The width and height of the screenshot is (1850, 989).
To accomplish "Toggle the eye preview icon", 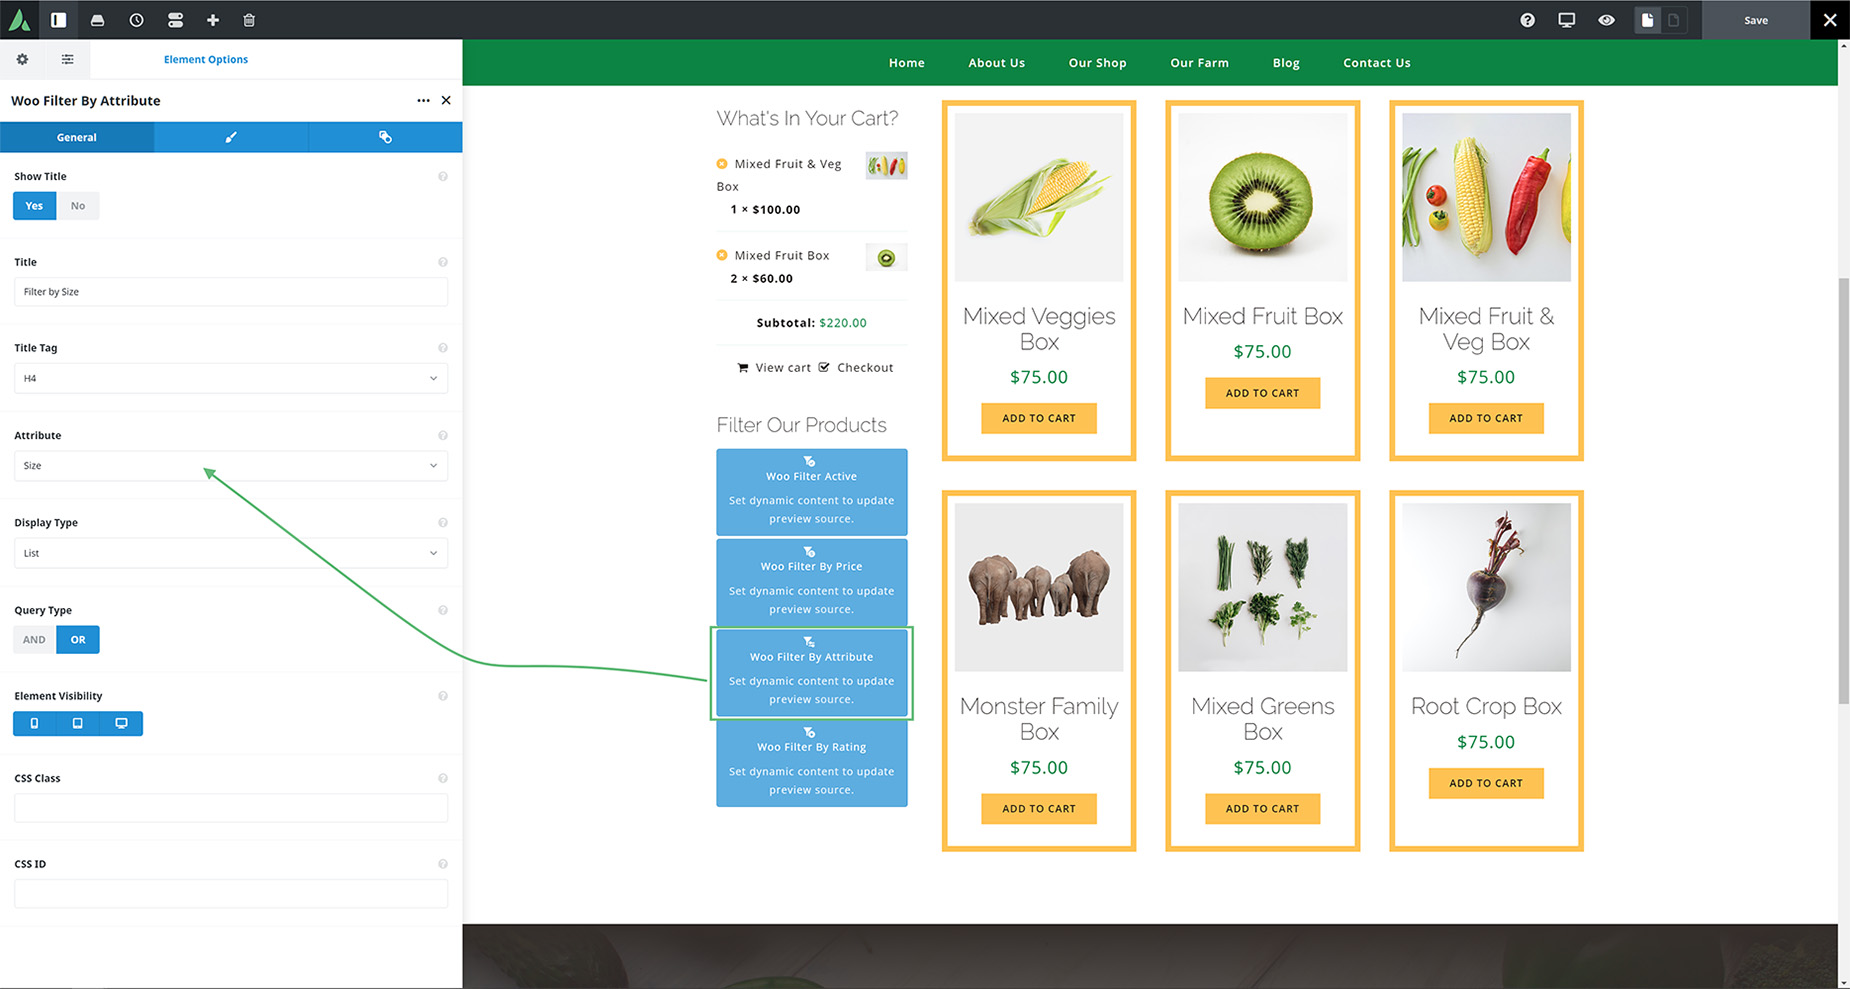I will (x=1606, y=20).
